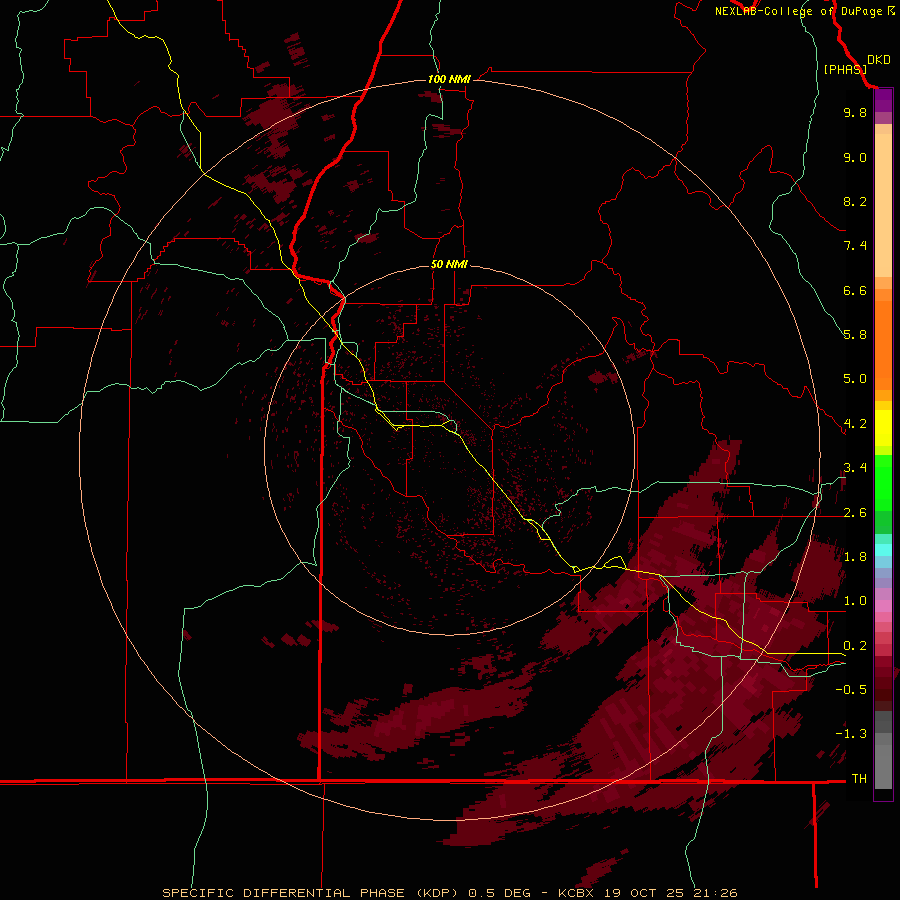The image size is (900, 900).
Task: Click the 7.4 value on color scale
Action: 855,246
